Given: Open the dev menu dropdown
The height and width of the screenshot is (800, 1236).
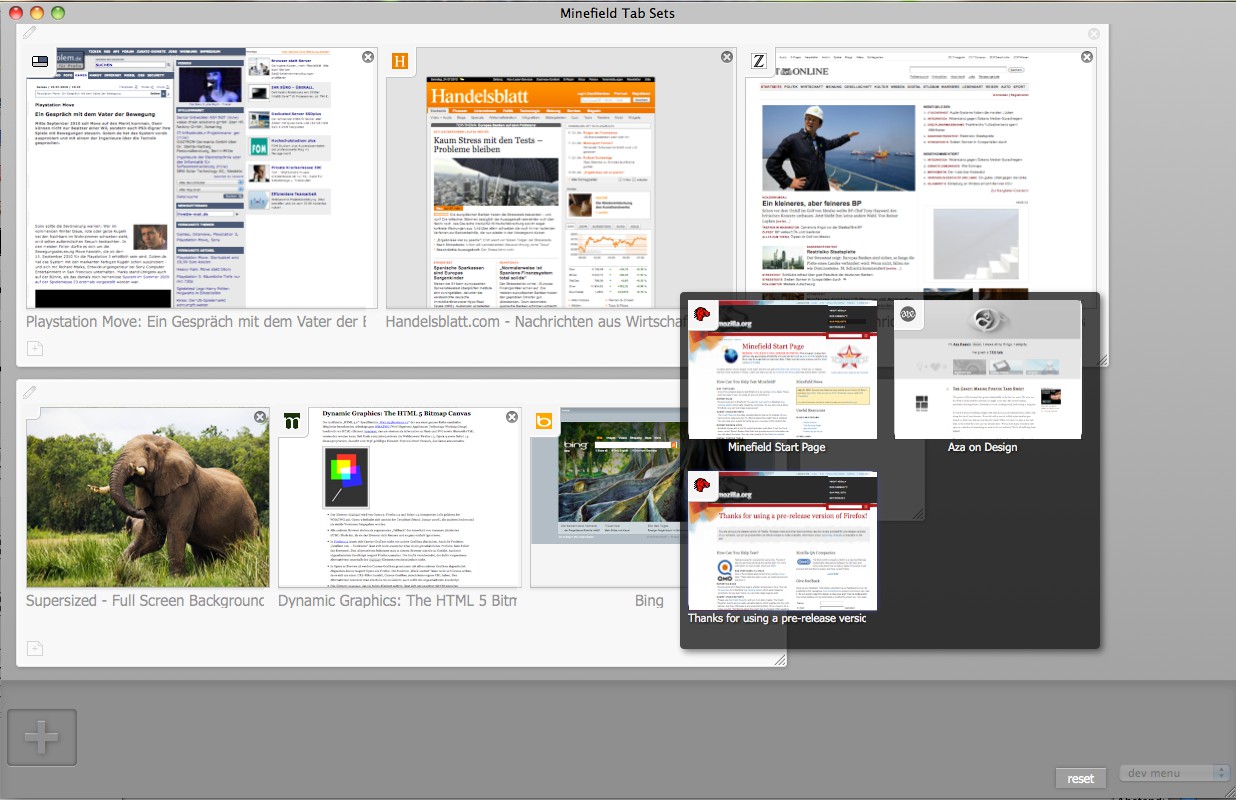Looking at the screenshot, I should point(1174,773).
